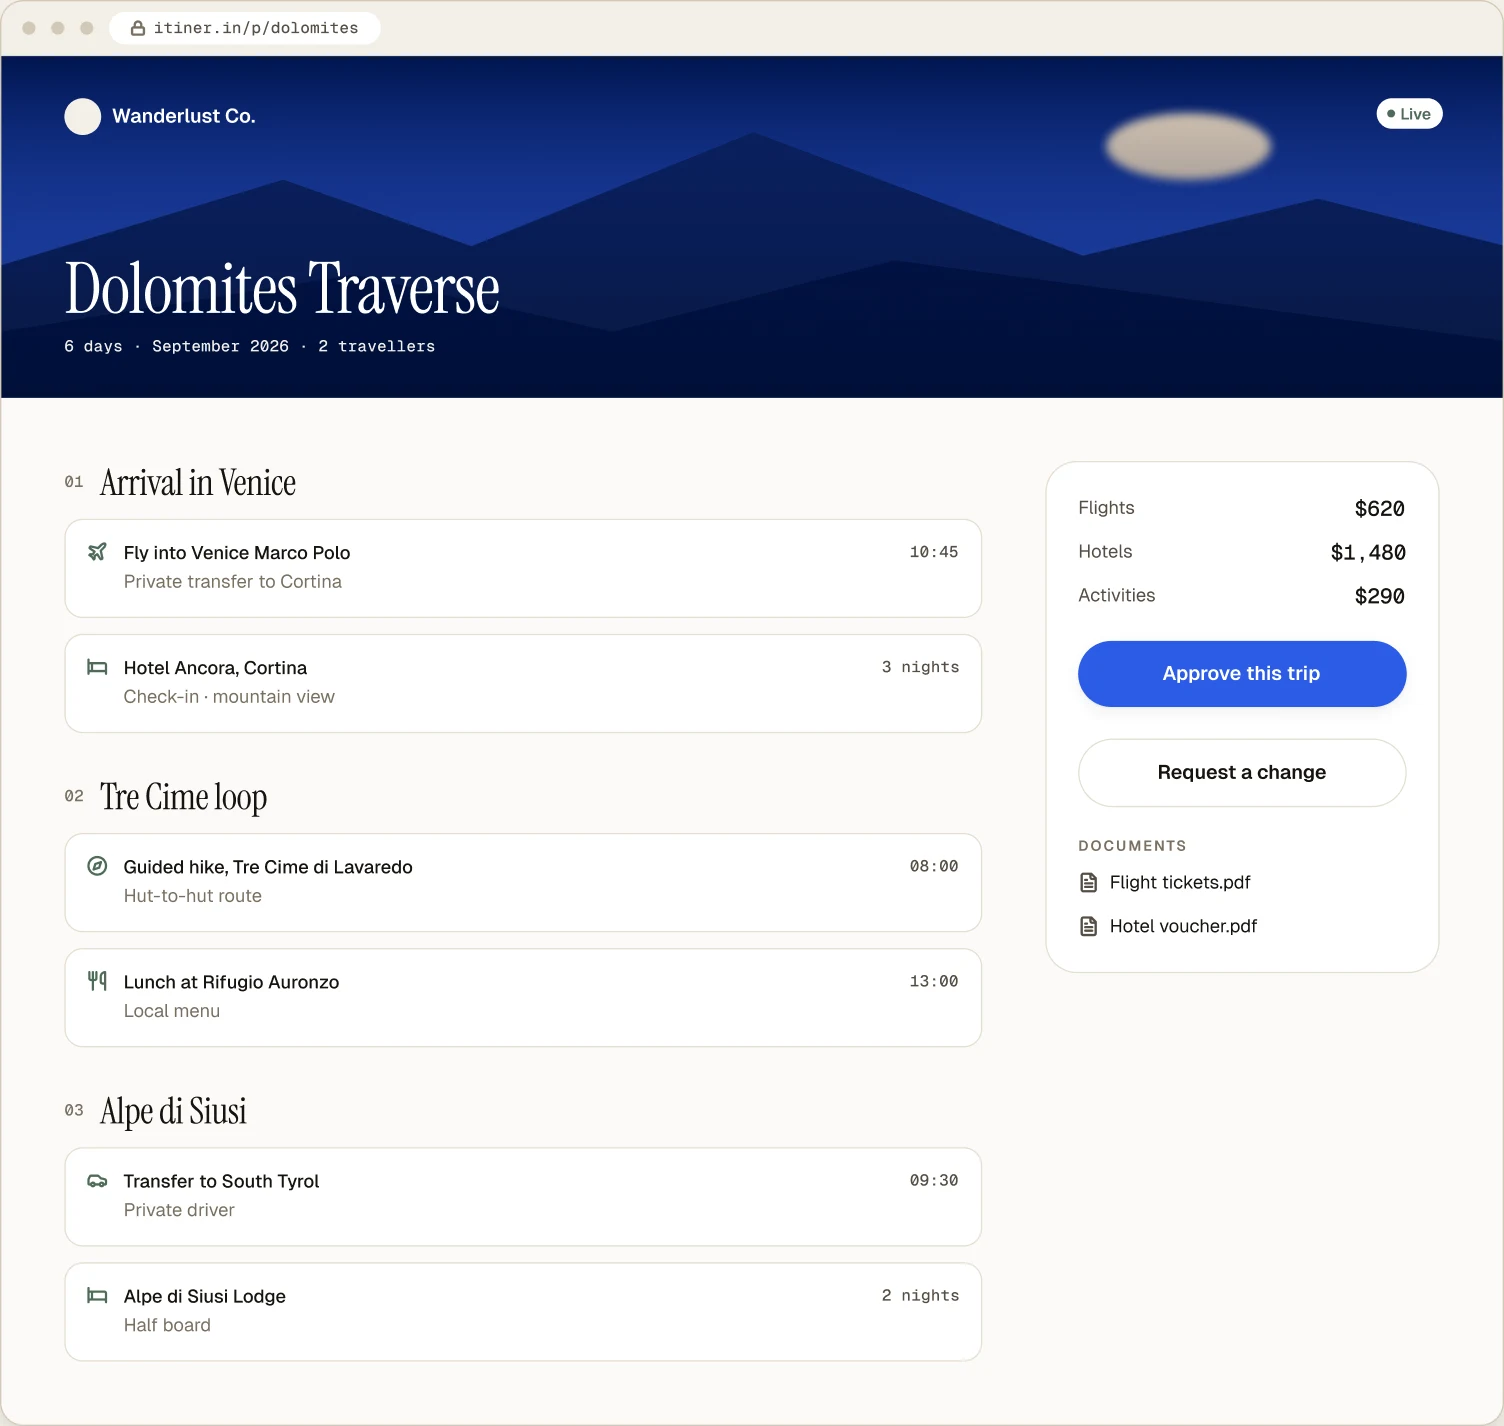The width and height of the screenshot is (1504, 1426).
Task: Select the Lunch at Rifugio Auronzo title
Action: [x=231, y=982]
